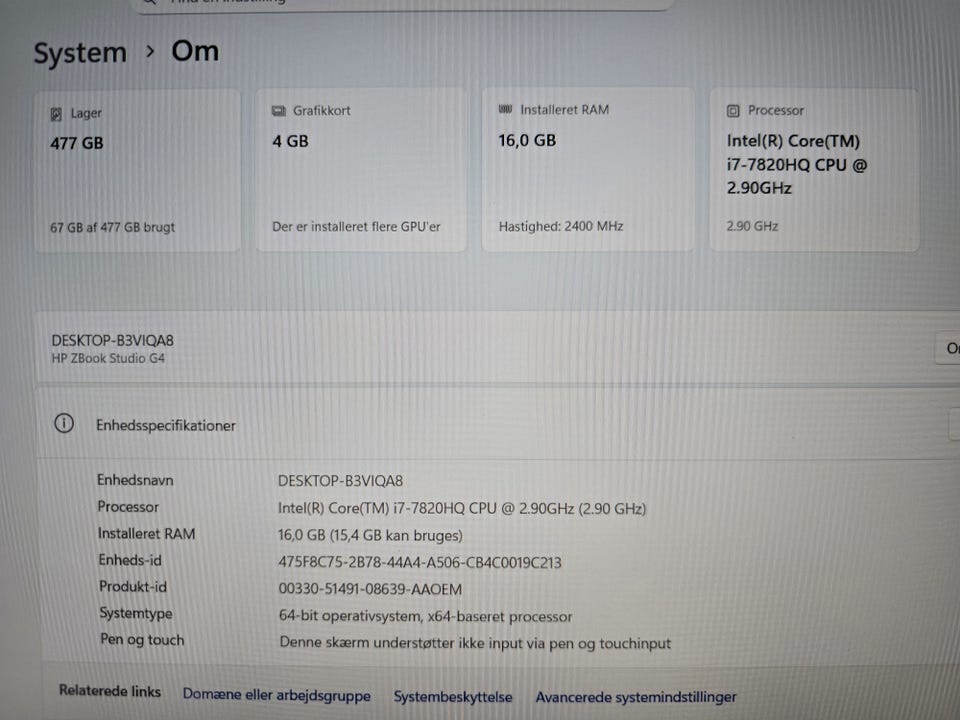Click the Systemtype label

136,613
